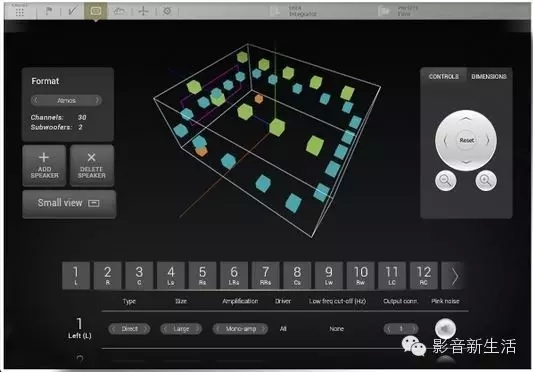Change Size from Large using right arrow

point(197,329)
